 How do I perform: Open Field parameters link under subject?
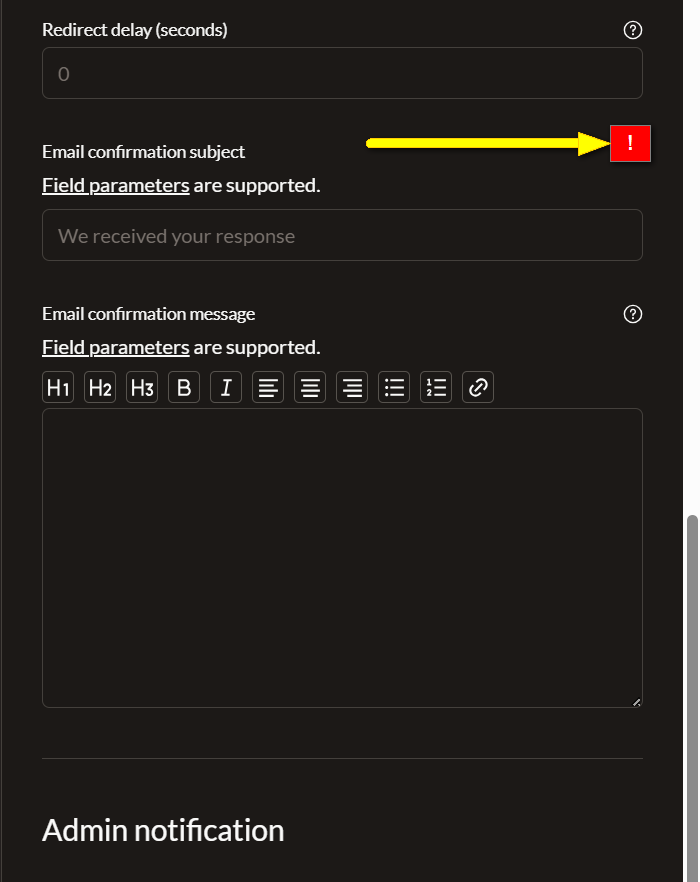pyautogui.click(x=116, y=186)
